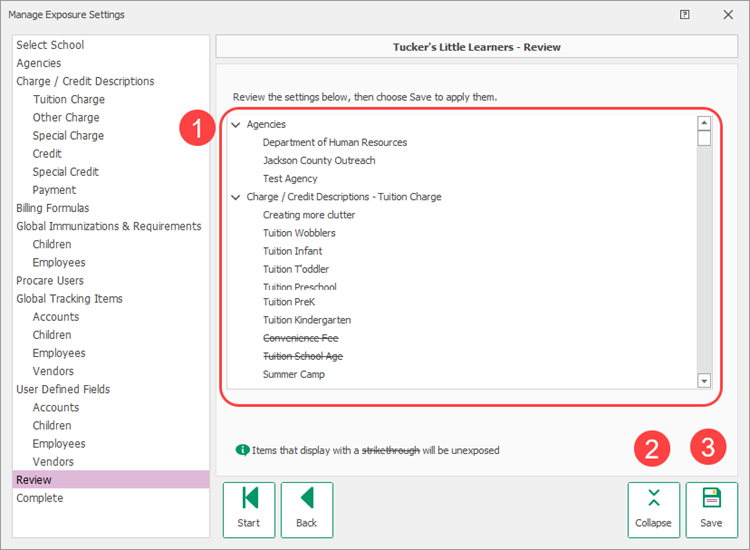Select the struck-through Tuition School Age item
The width and height of the screenshot is (750, 550).
tap(303, 357)
